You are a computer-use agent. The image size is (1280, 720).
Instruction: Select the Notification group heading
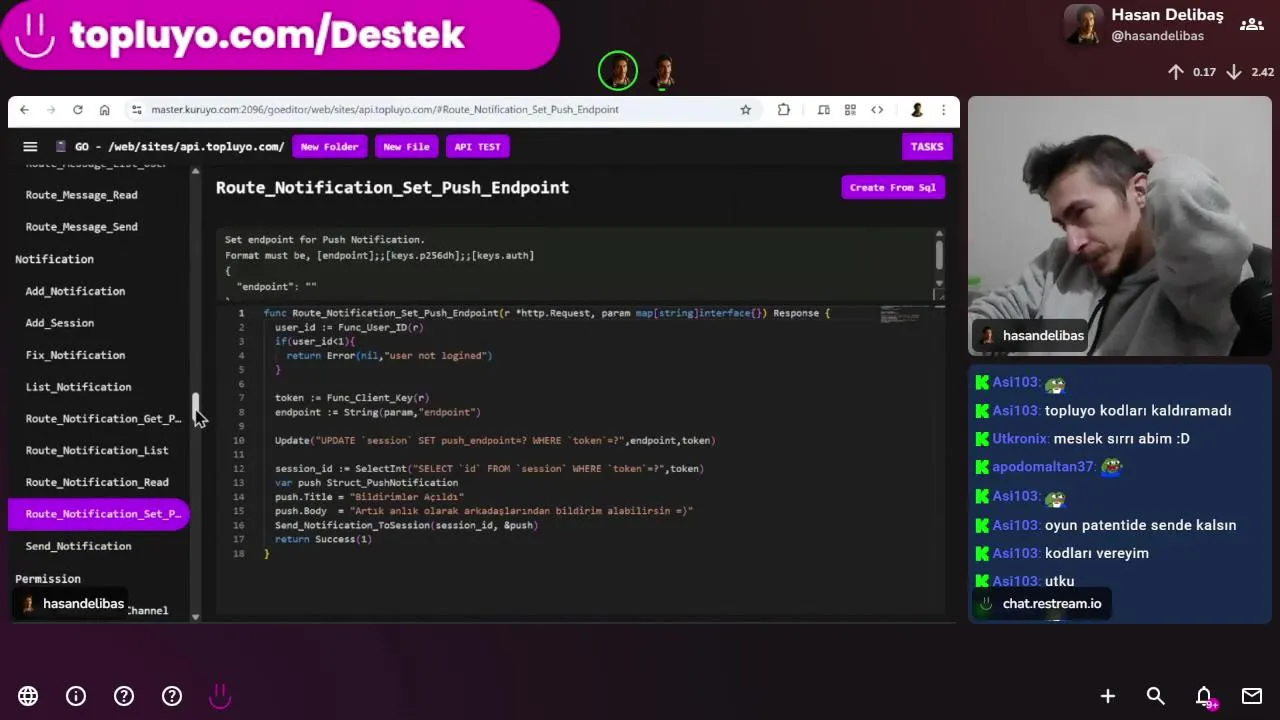pos(54,259)
